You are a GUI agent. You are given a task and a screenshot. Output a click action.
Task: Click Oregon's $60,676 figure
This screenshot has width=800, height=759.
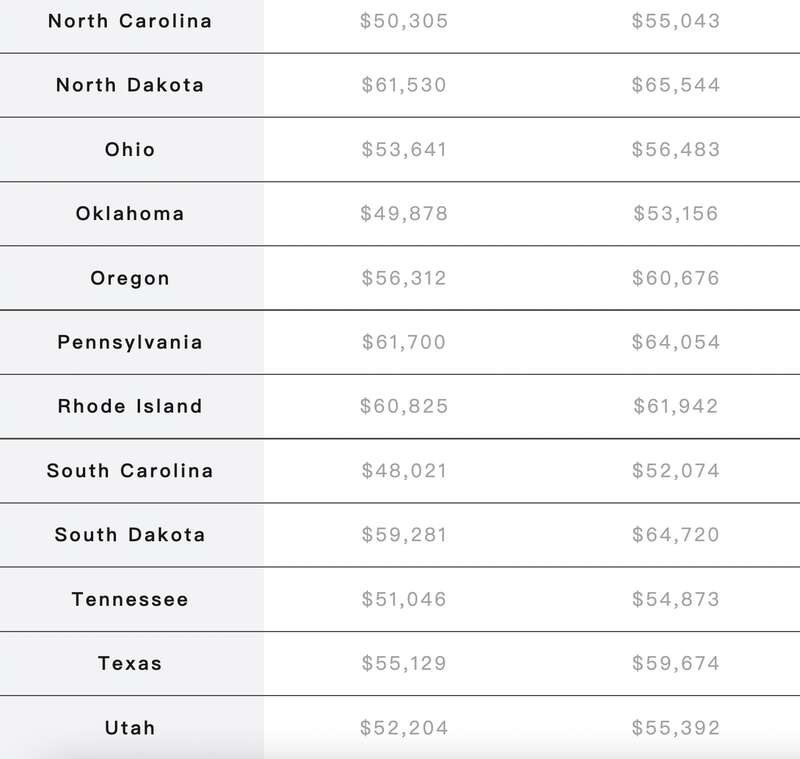click(676, 278)
